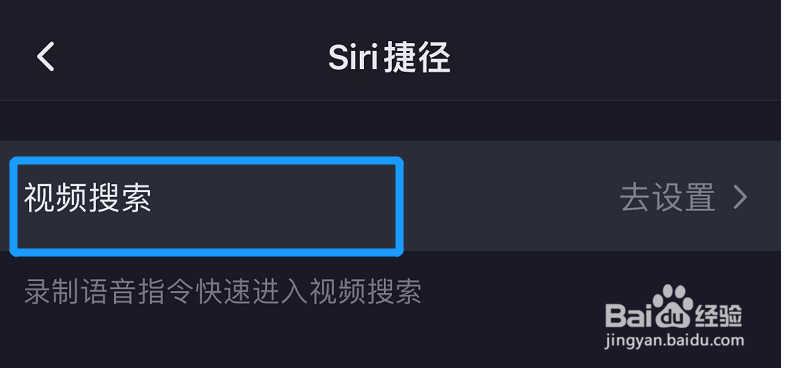Tap the chevron beside 去设置
This screenshot has height=368, width=789.
(x=740, y=197)
